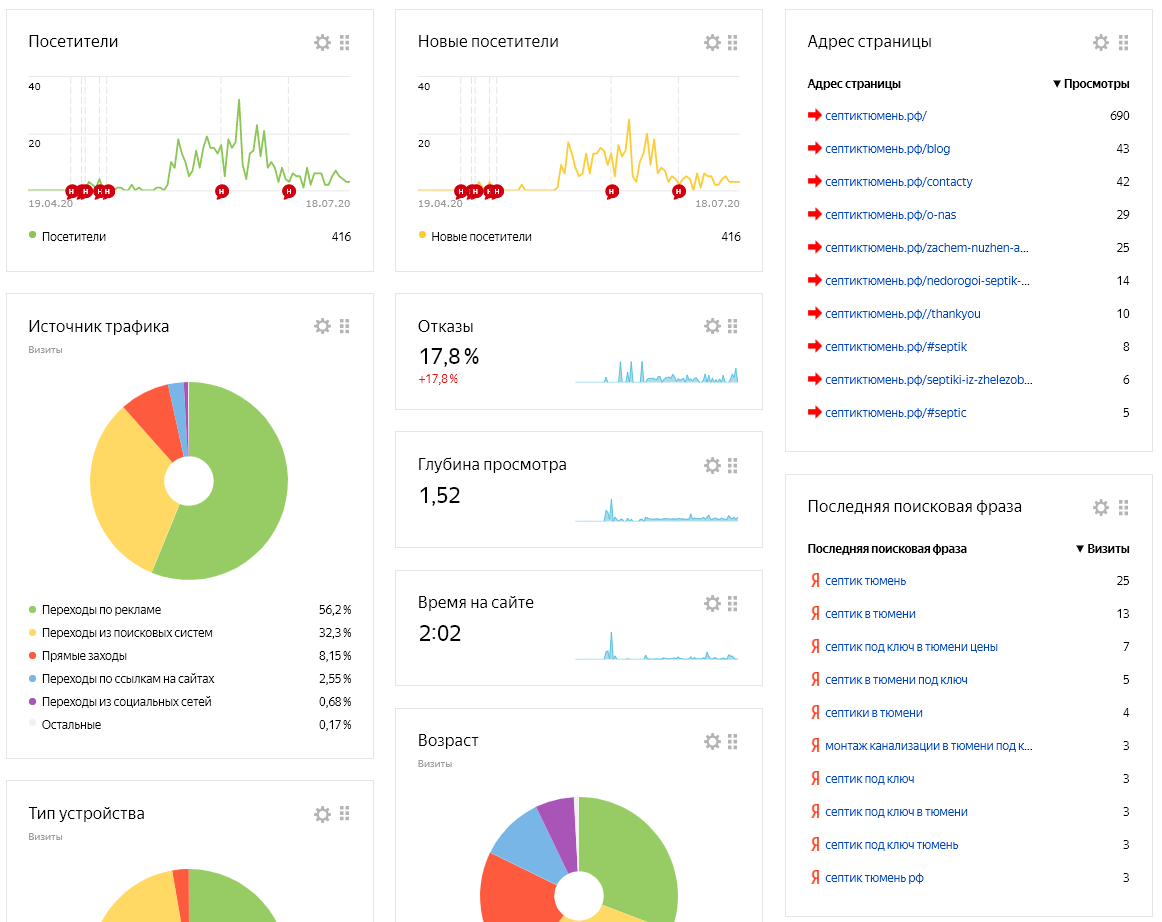Click Глубина просмотра sparkline chart
The height and width of the screenshot is (922, 1162).
(657, 510)
